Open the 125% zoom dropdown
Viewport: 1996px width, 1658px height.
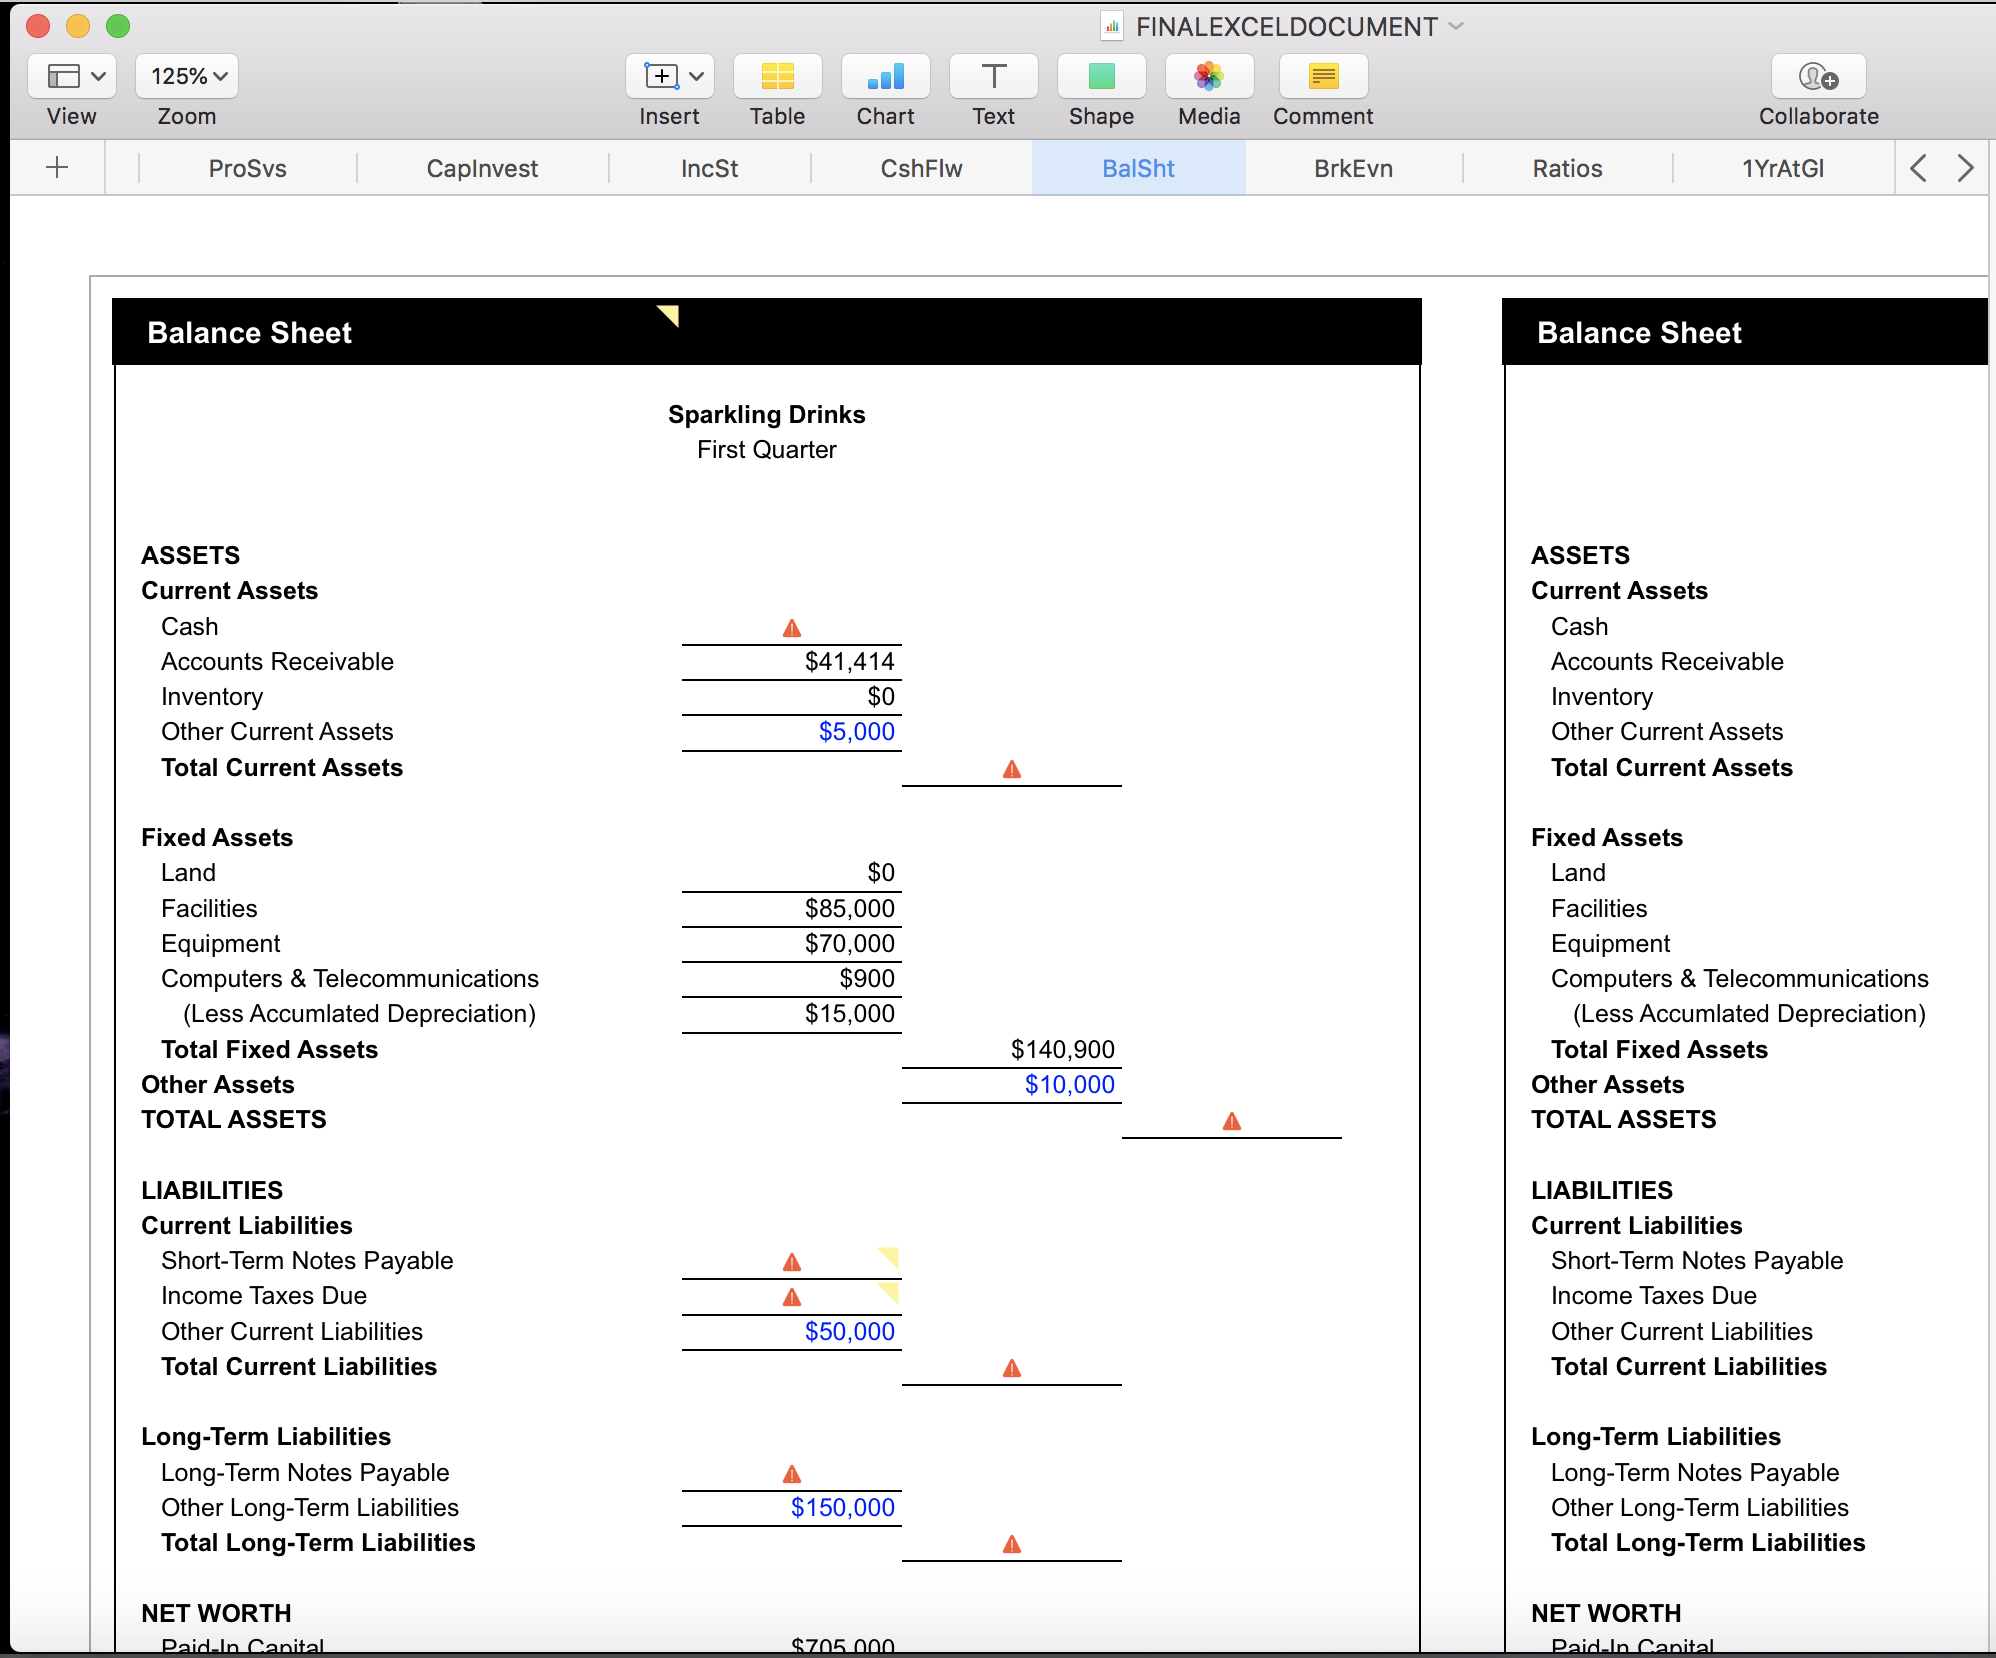(x=187, y=76)
